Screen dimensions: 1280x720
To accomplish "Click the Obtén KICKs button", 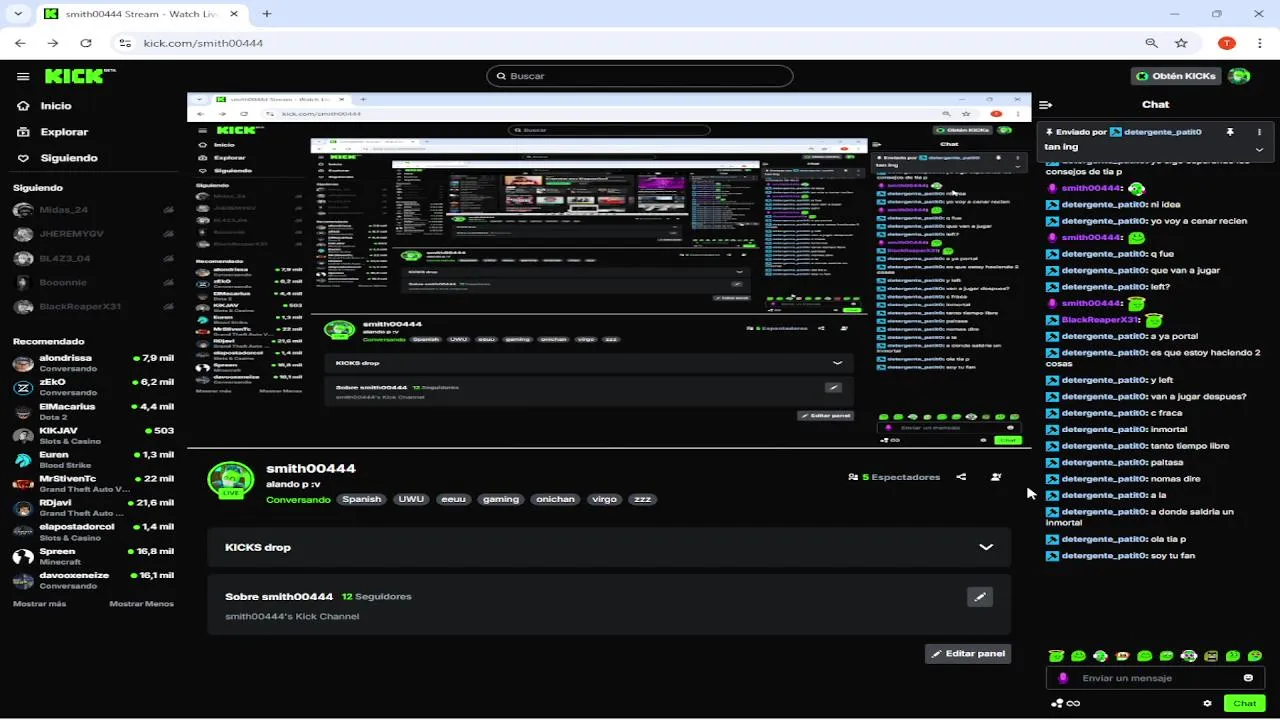I will (x=1175, y=76).
